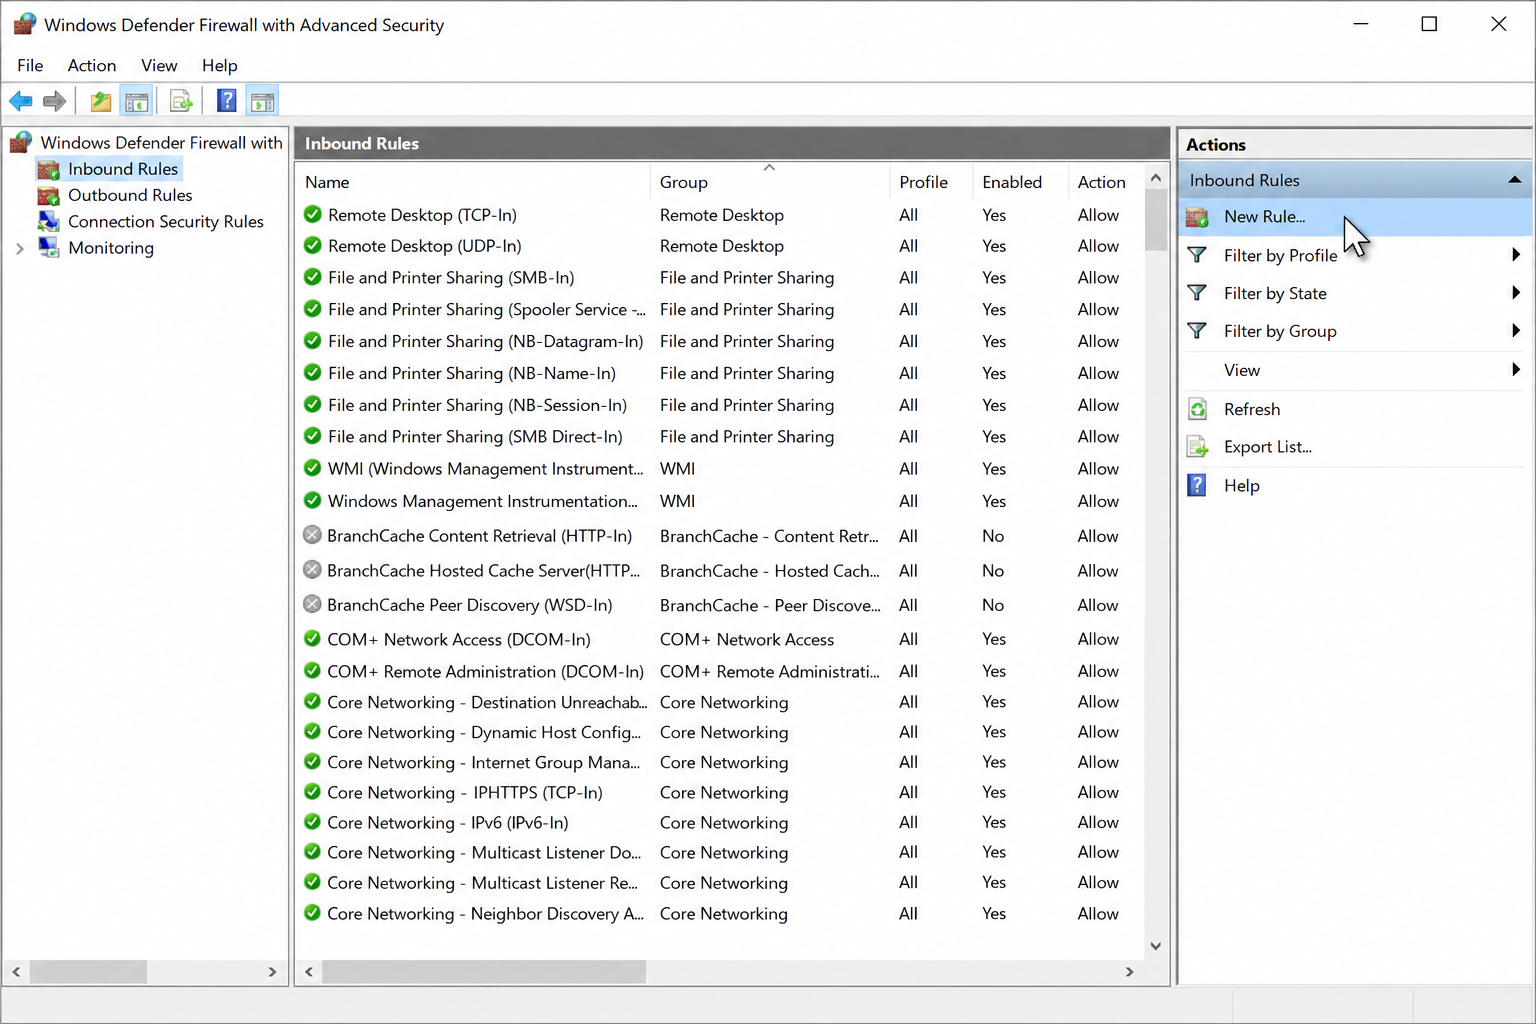Screen dimensions: 1536x1024
Task: Click Export List toolbar icon
Action: (x=181, y=101)
